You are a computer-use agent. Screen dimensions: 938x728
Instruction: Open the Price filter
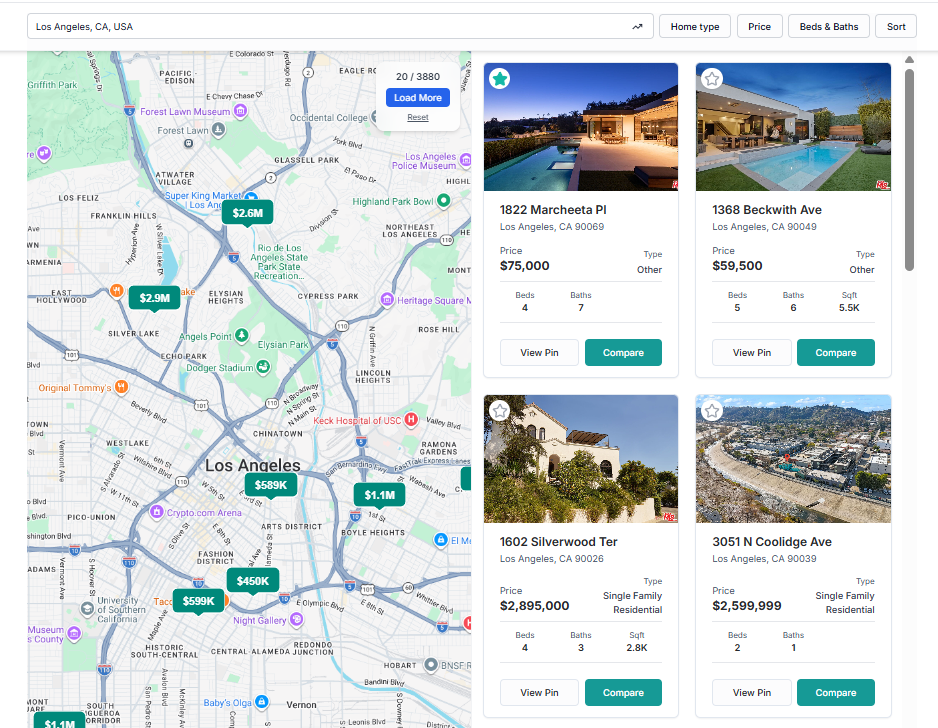(x=759, y=26)
